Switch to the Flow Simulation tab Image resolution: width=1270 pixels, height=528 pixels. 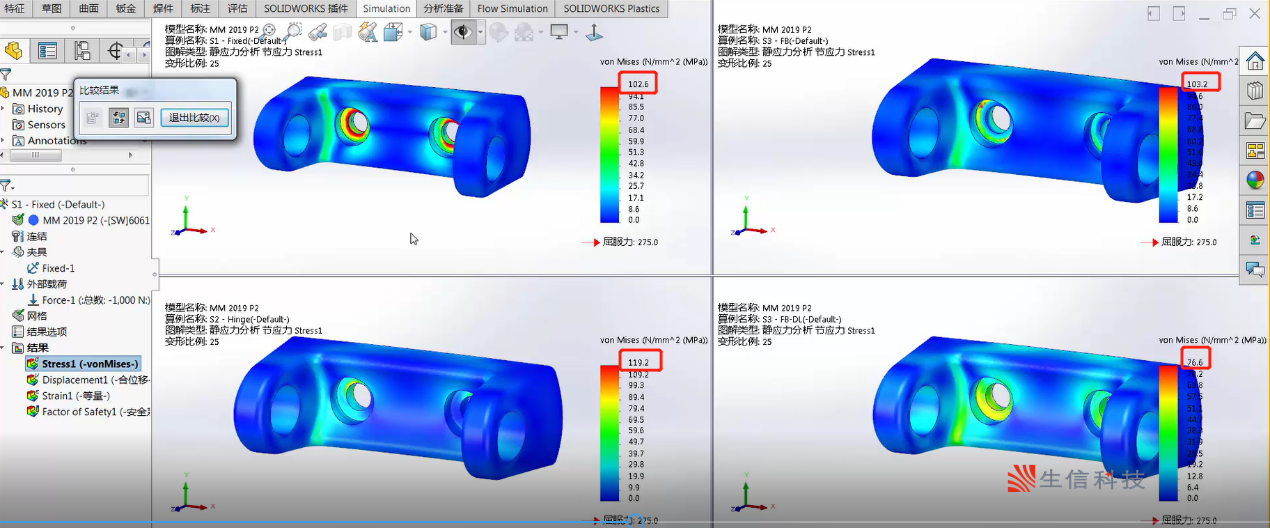[x=512, y=8]
